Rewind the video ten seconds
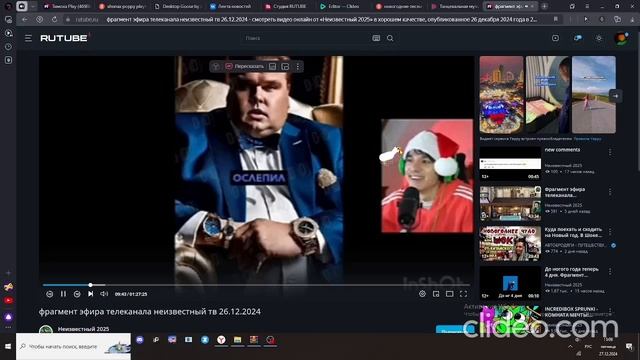The width and height of the screenshot is (640, 360). click(49, 294)
